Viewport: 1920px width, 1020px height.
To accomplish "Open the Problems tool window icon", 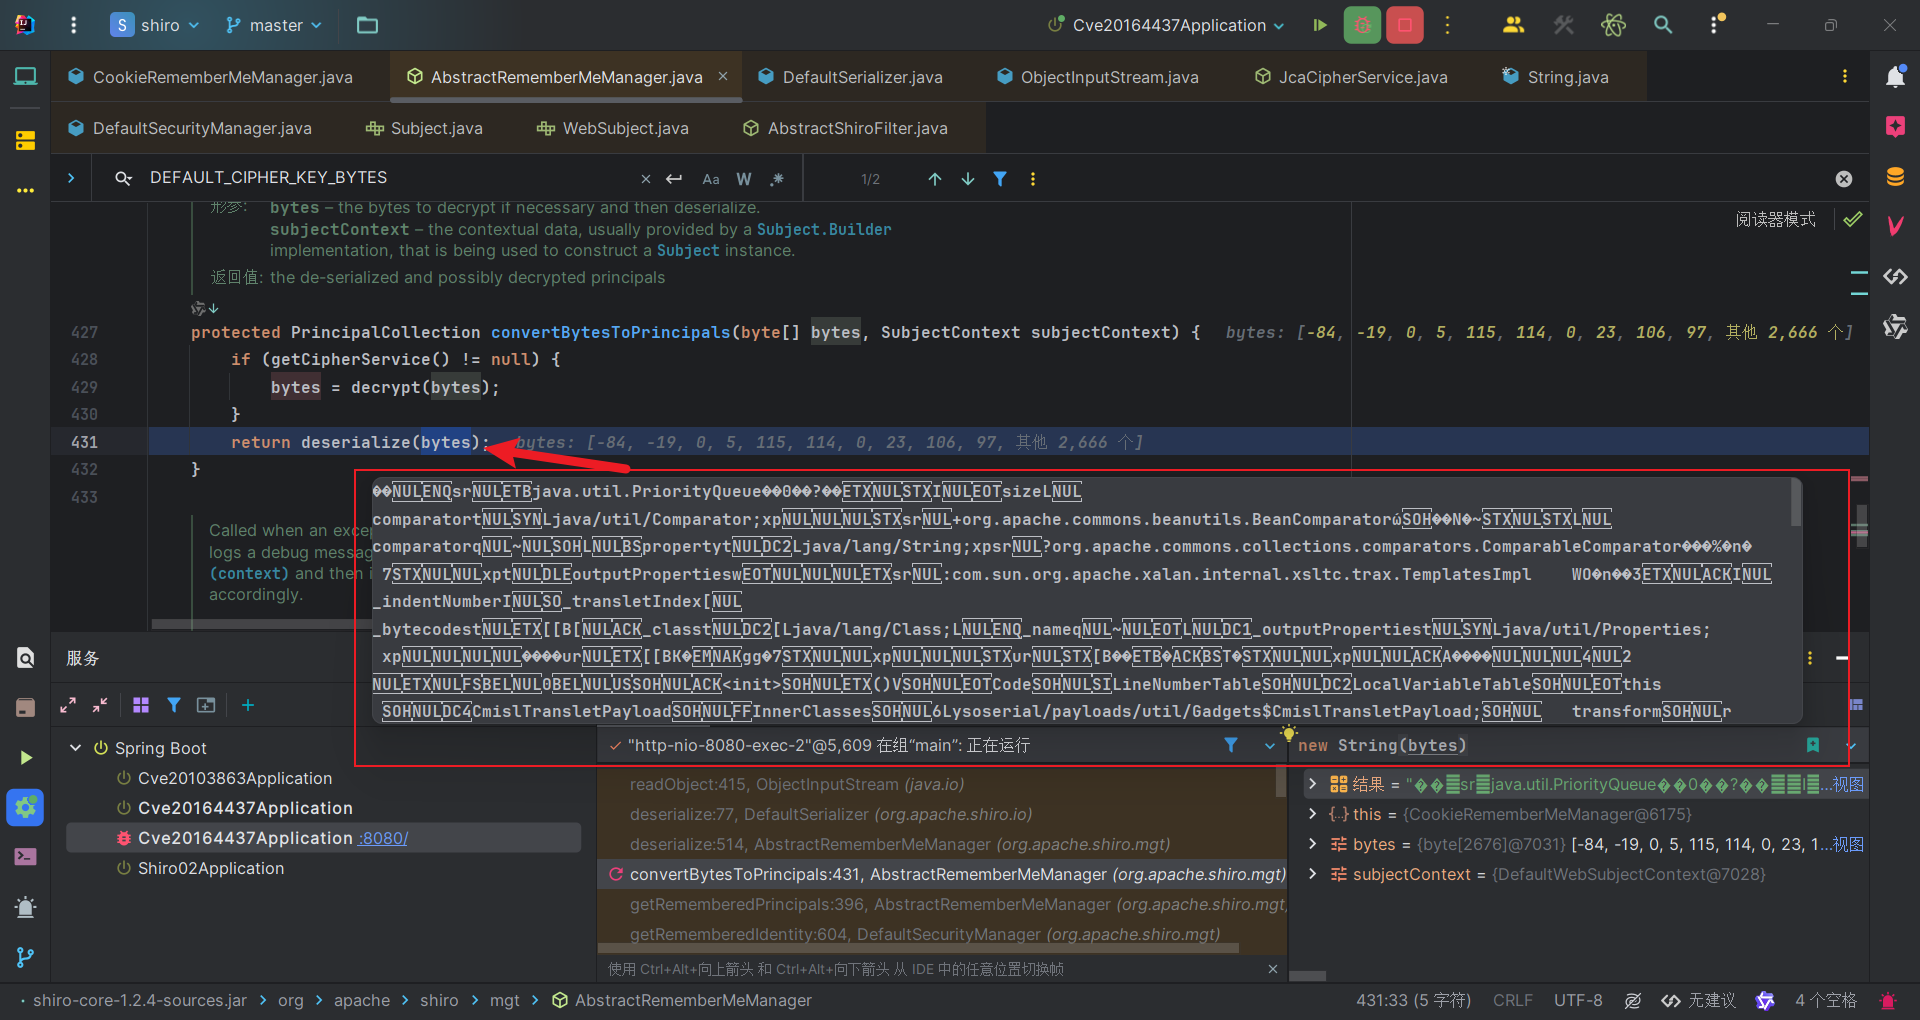I will click(25, 907).
